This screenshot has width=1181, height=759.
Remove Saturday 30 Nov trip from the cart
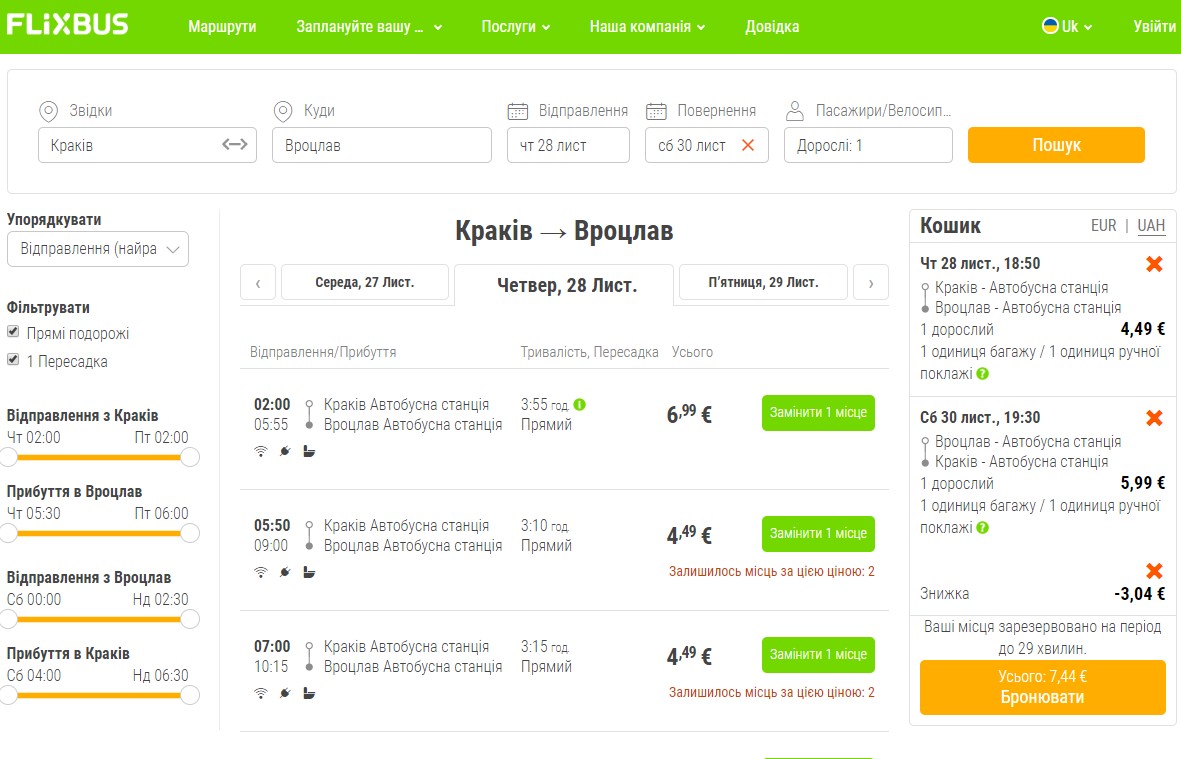[x=1154, y=418]
